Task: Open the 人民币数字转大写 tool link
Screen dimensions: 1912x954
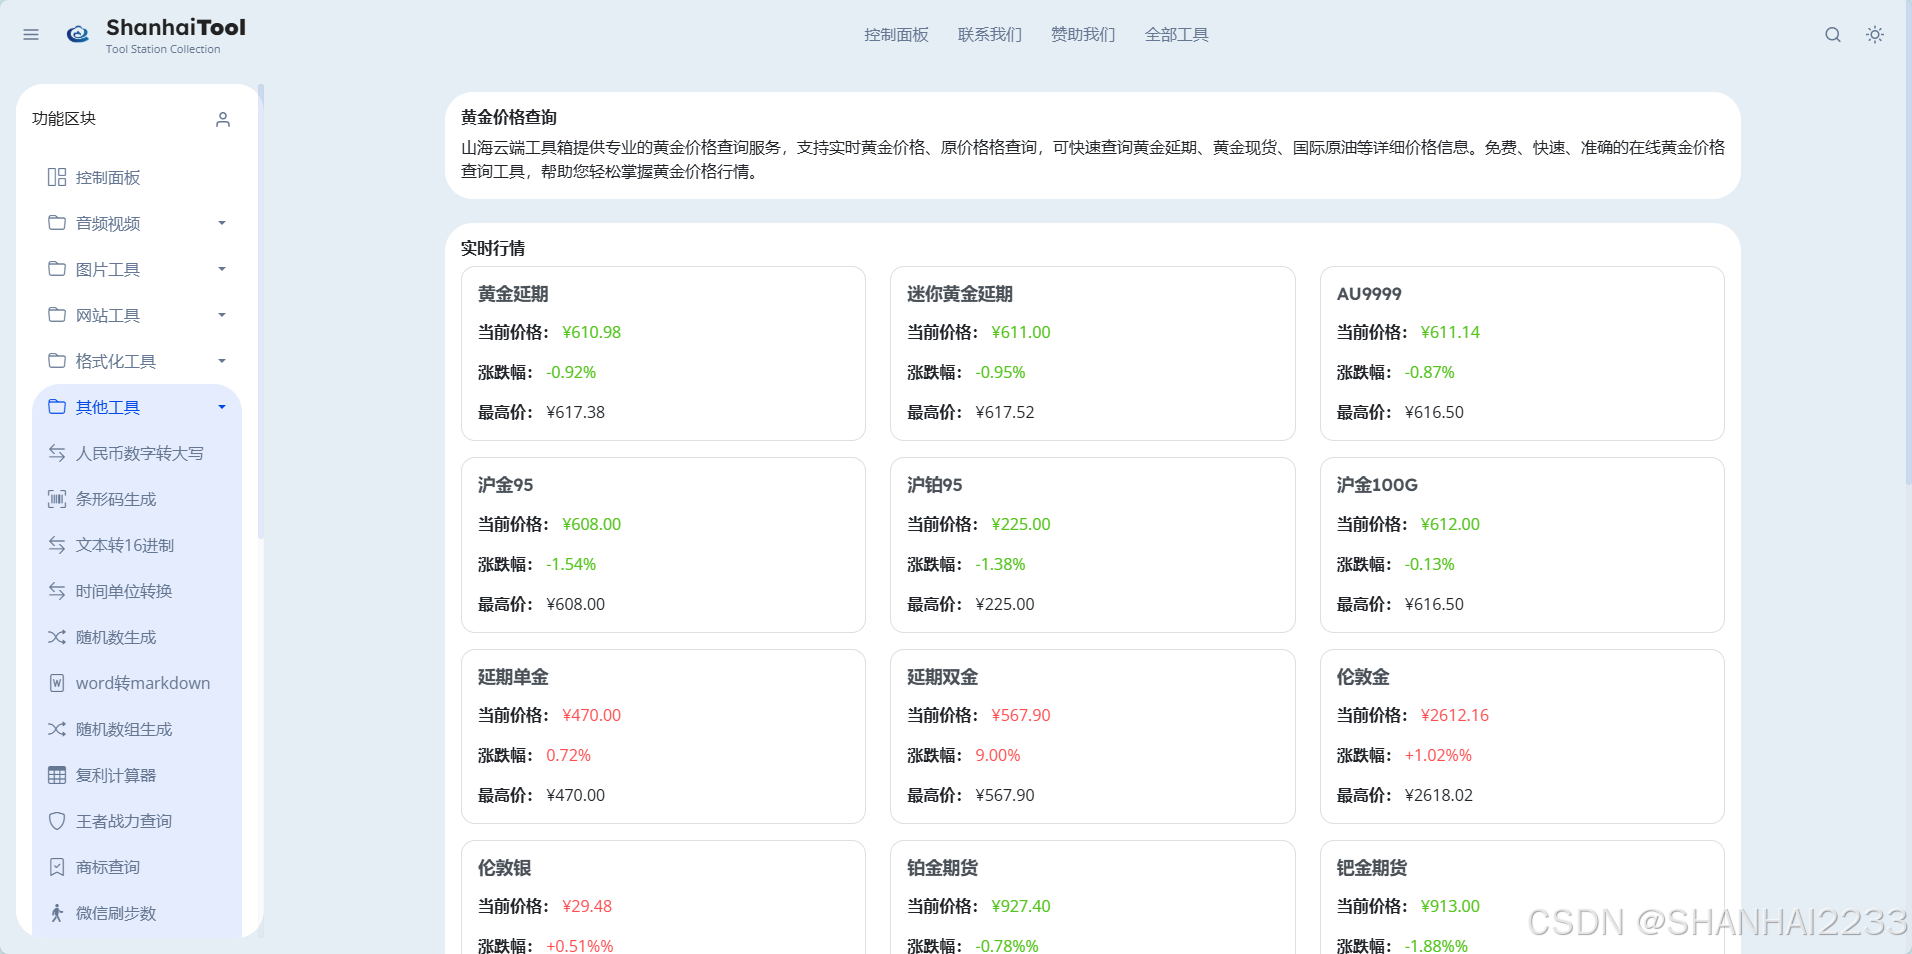Action: tap(140, 454)
